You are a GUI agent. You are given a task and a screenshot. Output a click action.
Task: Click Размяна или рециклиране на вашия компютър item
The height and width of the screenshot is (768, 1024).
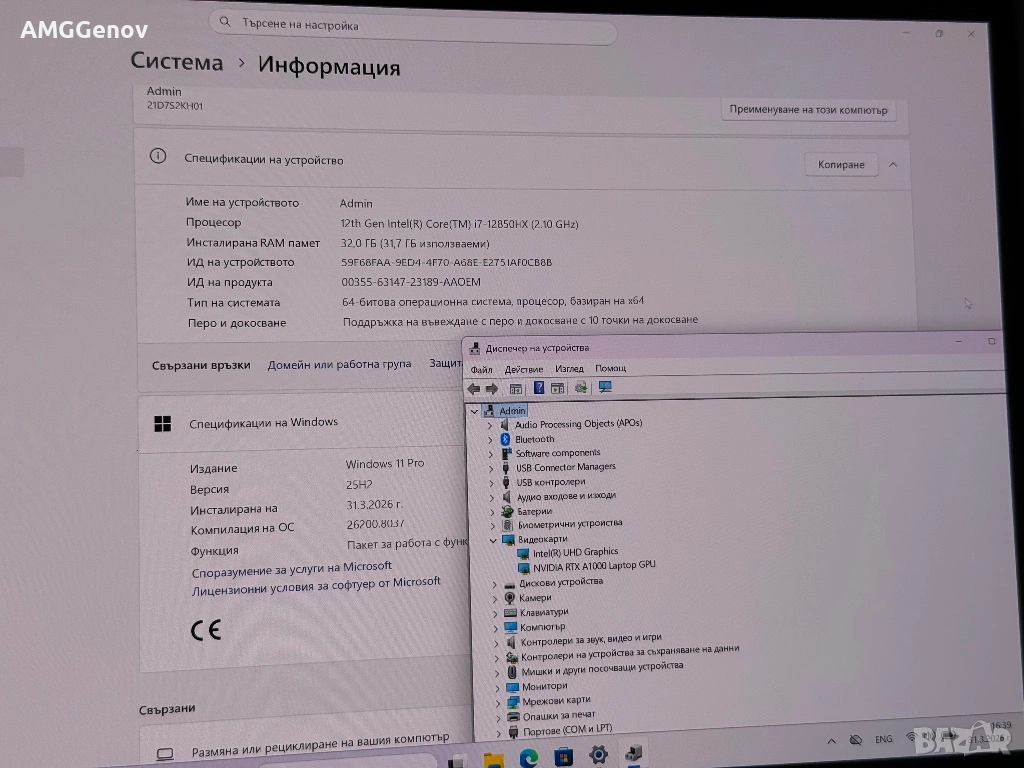320,745
